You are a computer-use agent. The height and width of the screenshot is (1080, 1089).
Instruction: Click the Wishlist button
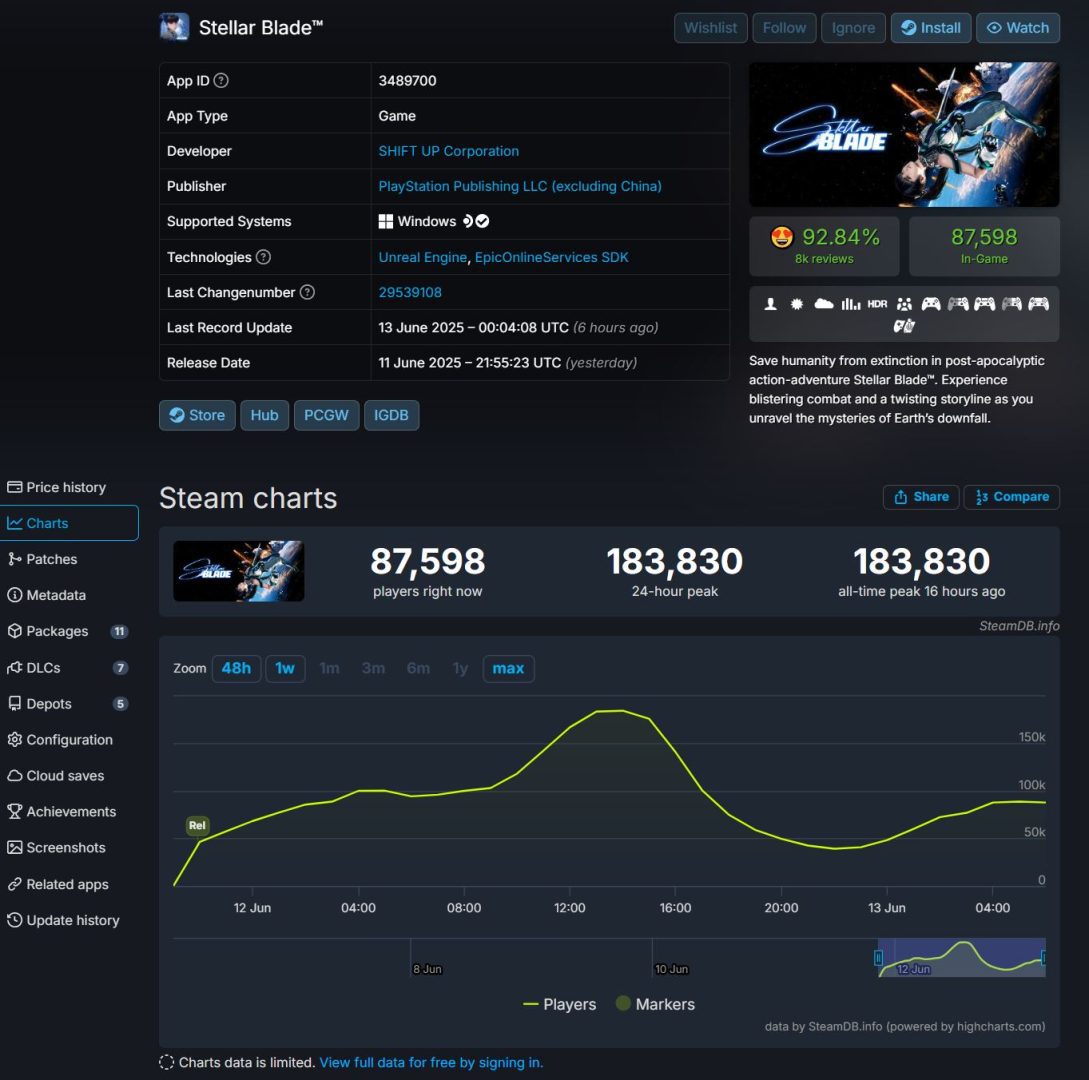(x=710, y=28)
